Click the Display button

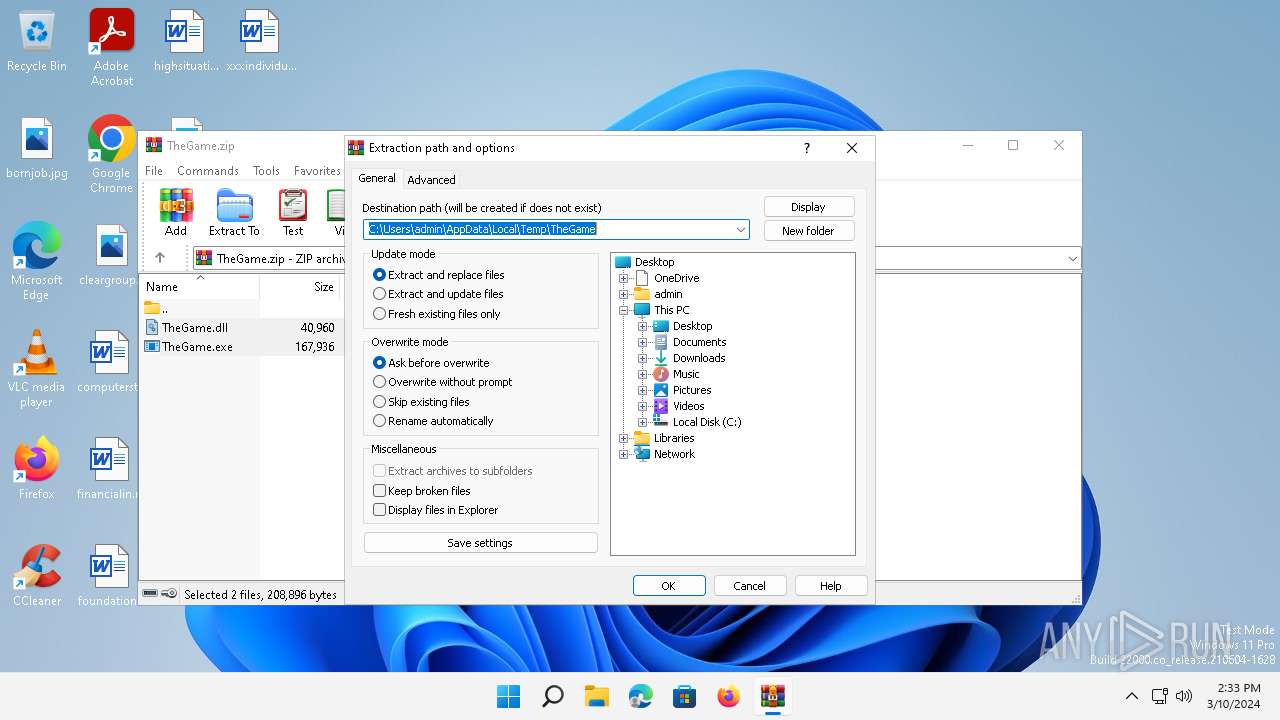tap(808, 207)
